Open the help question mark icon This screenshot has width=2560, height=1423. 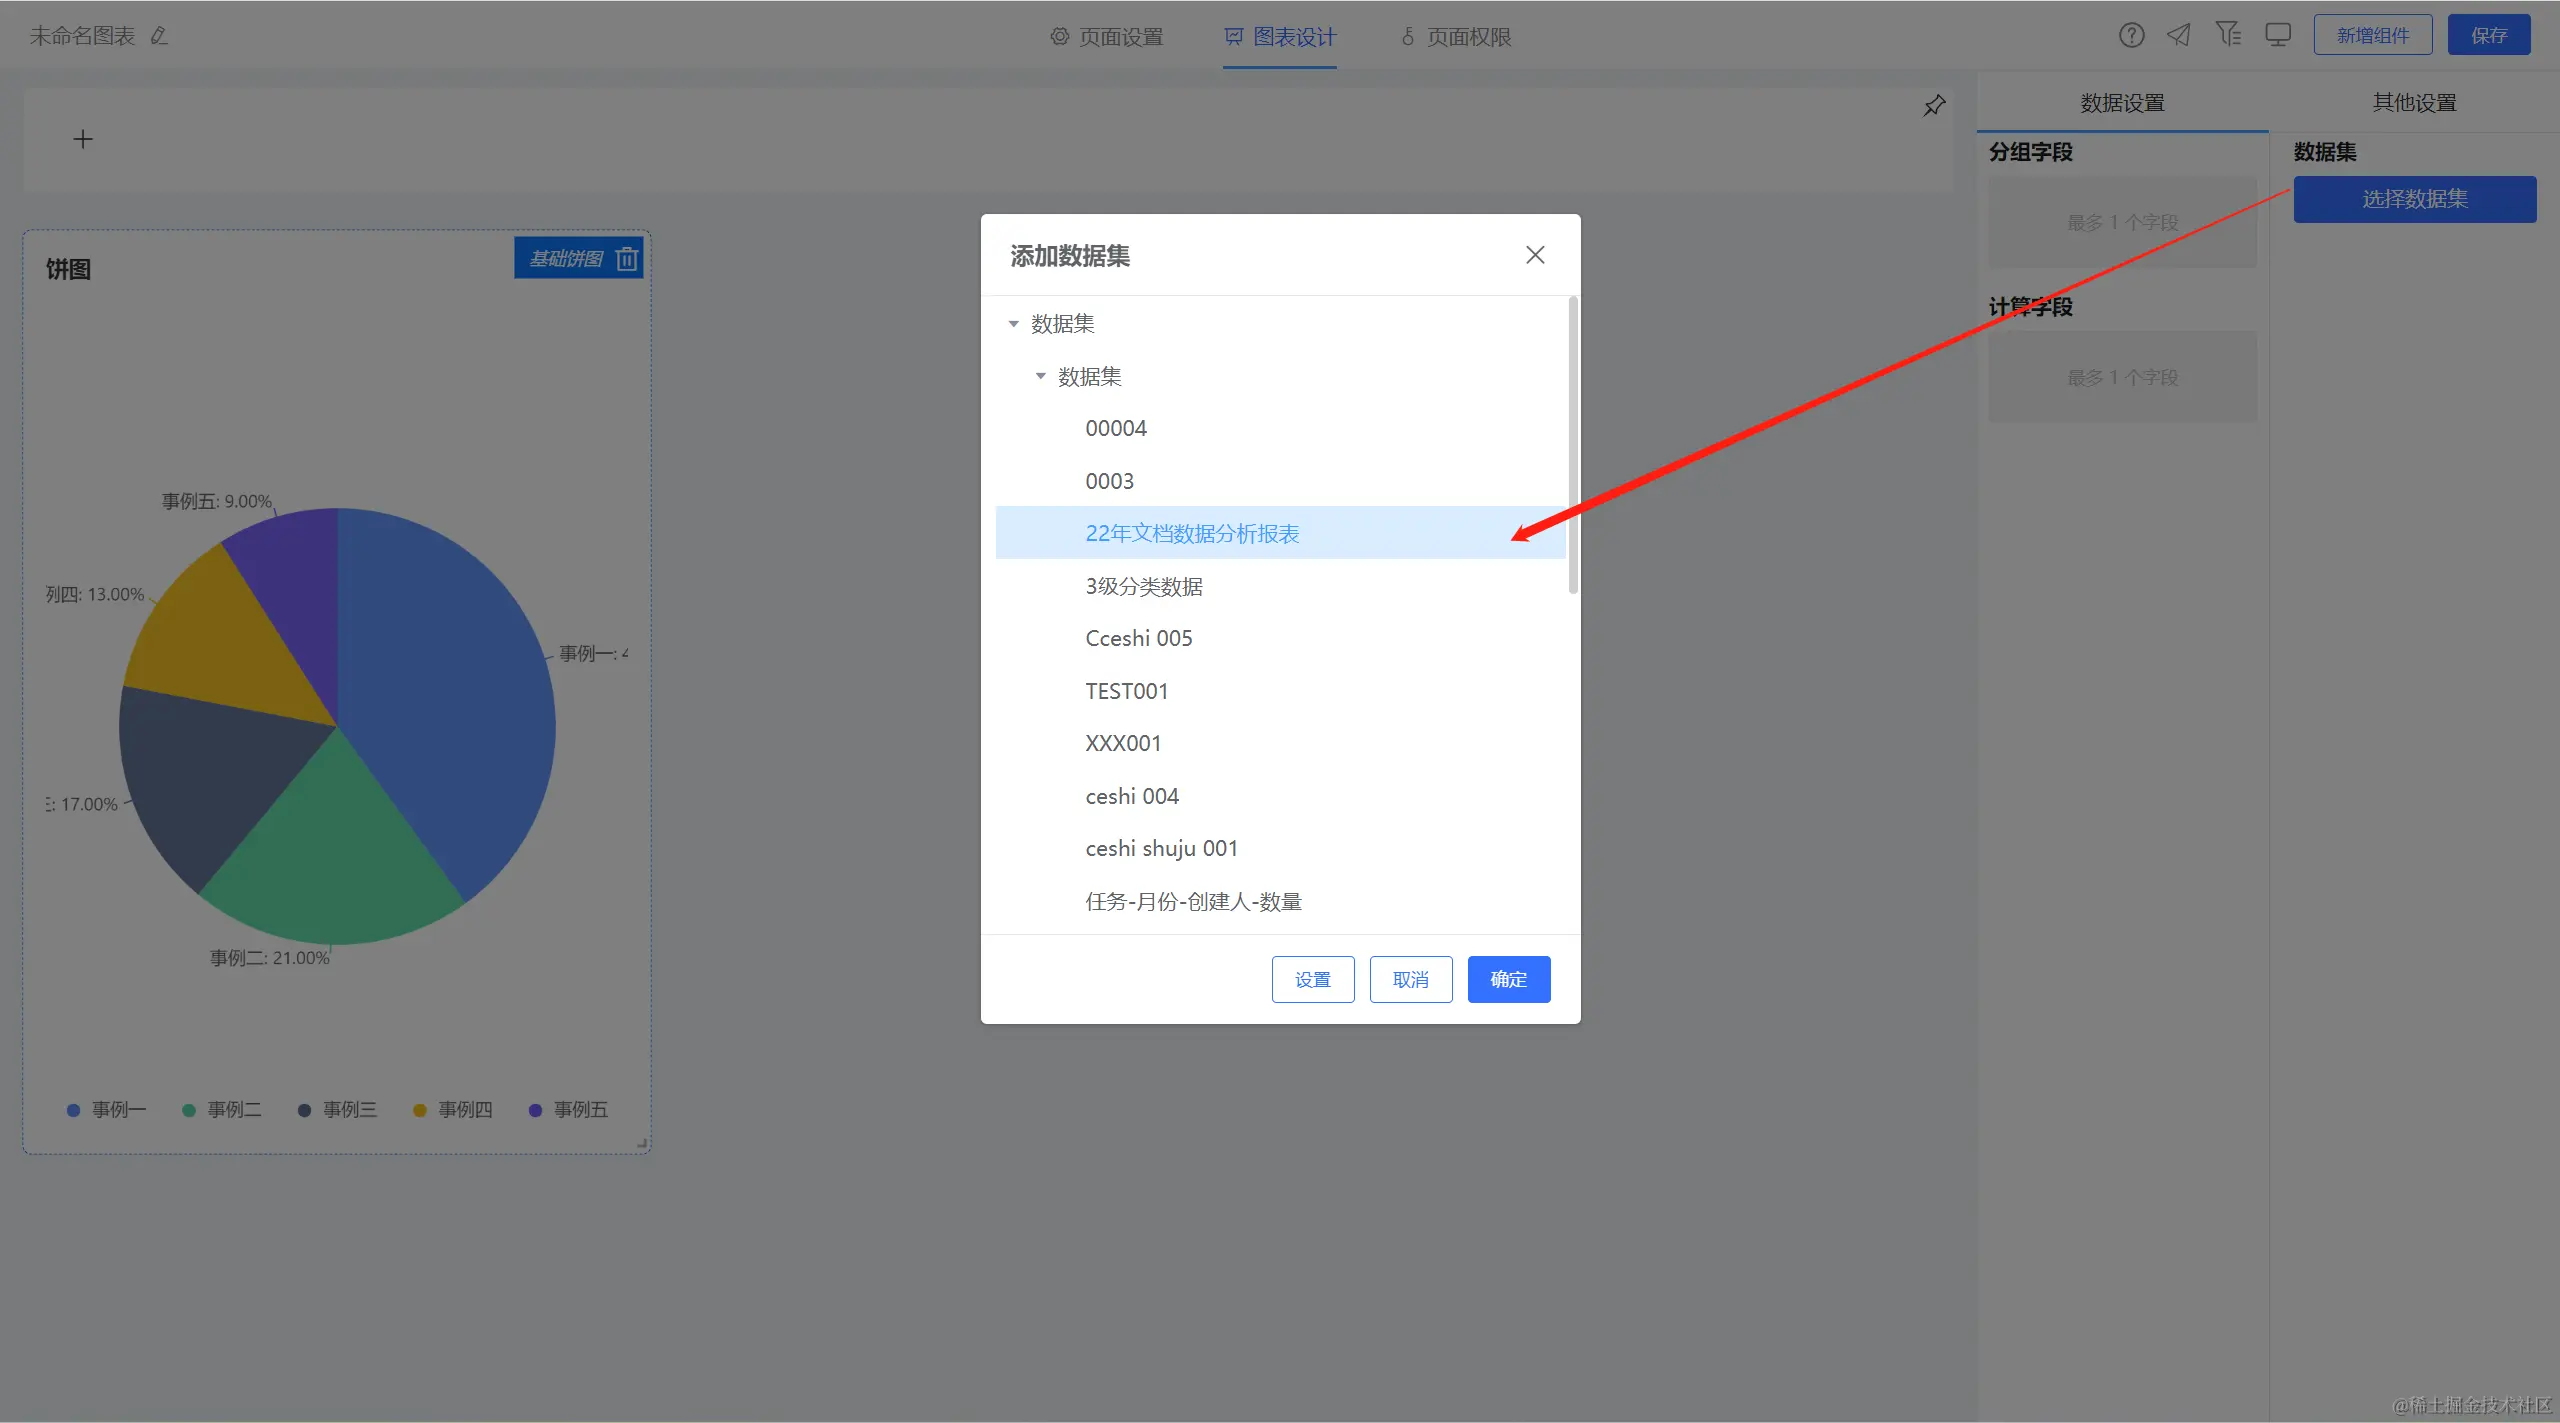point(2131,36)
